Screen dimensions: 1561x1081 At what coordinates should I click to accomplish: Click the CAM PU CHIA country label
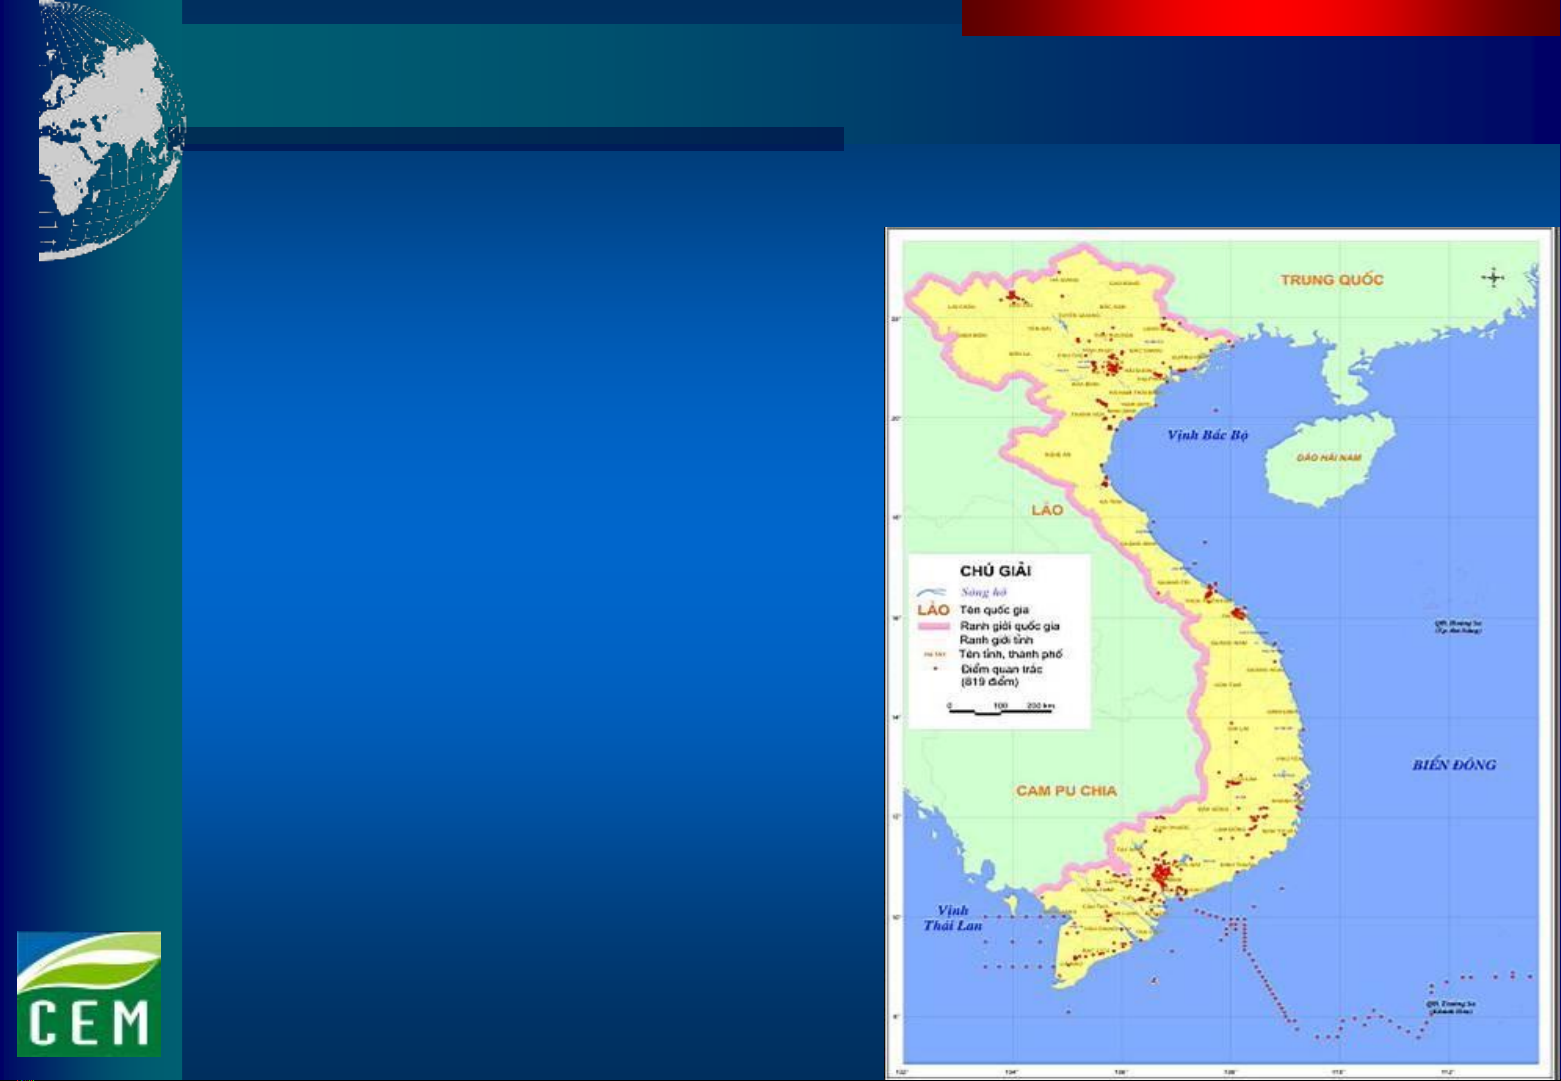coord(1066,791)
